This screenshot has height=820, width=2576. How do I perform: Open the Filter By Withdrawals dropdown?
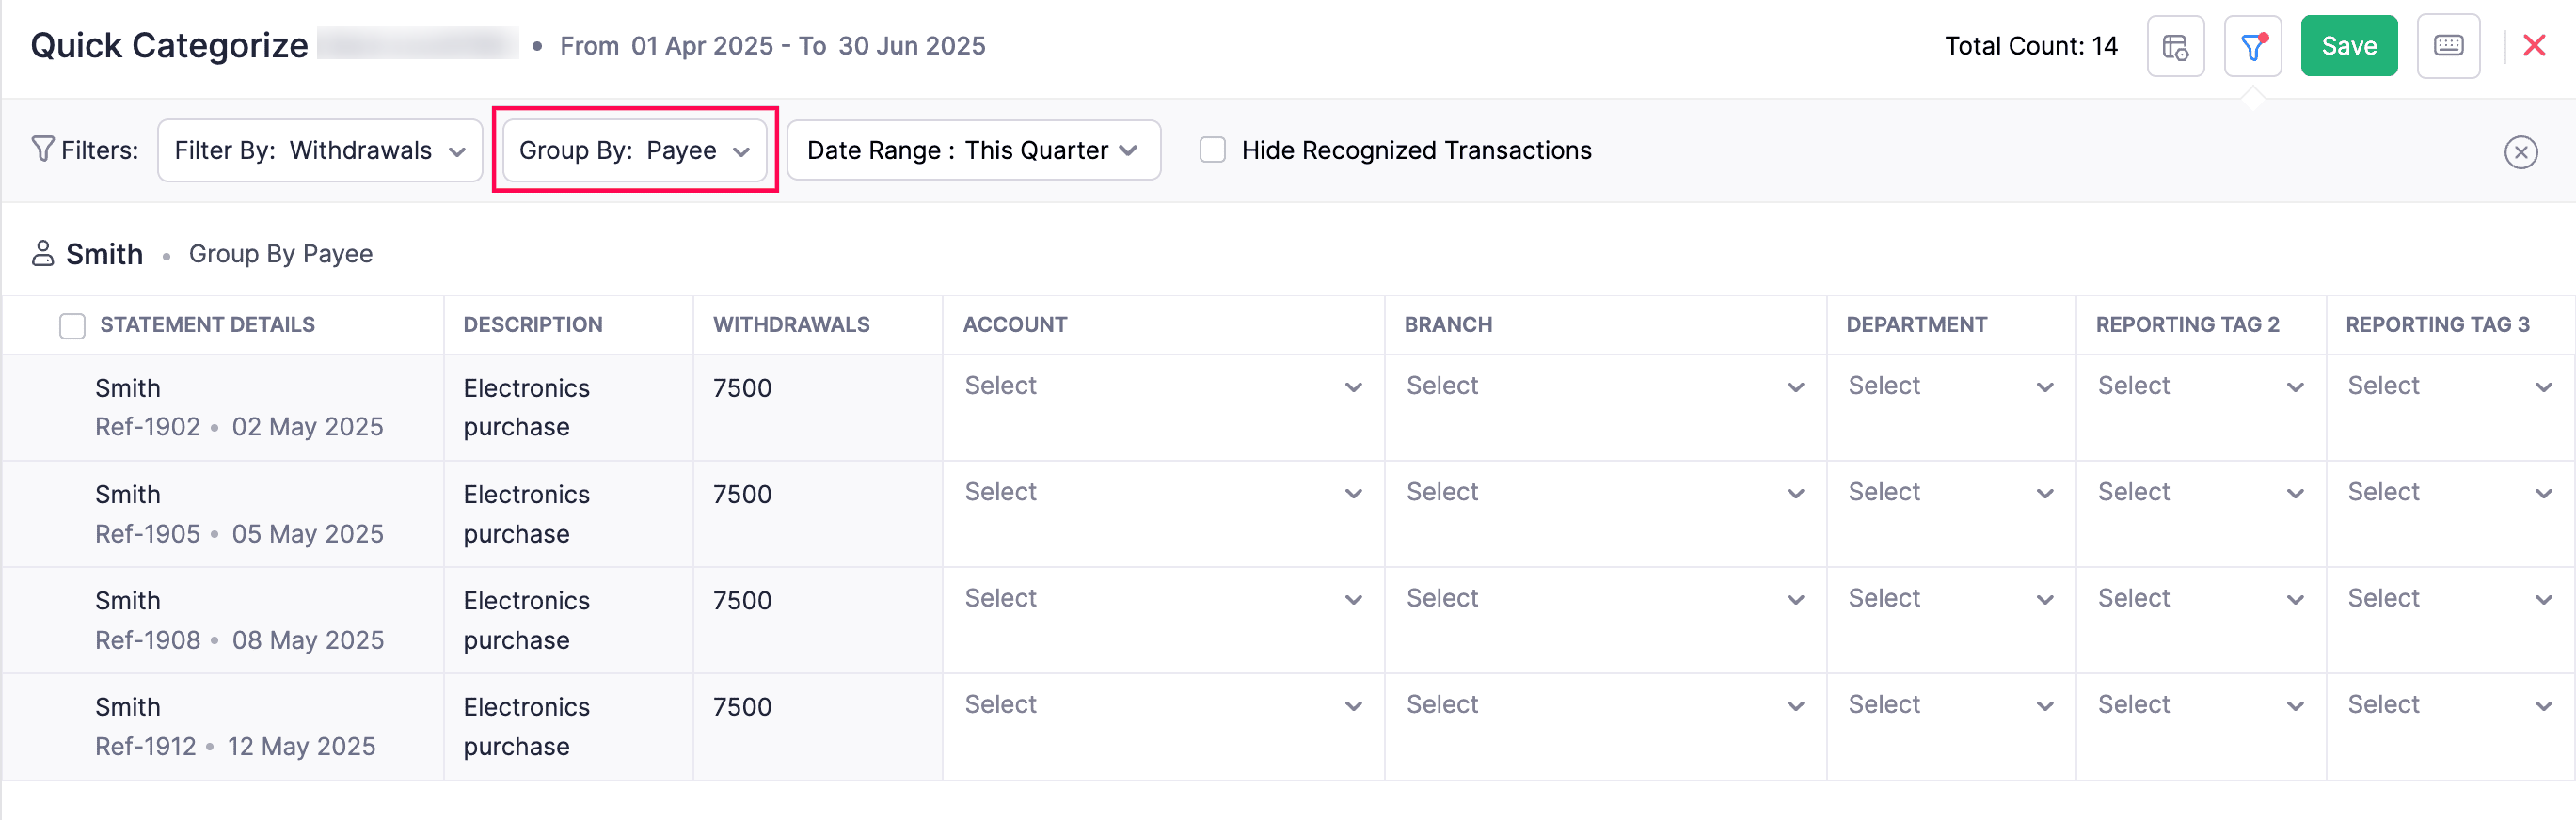[319, 150]
